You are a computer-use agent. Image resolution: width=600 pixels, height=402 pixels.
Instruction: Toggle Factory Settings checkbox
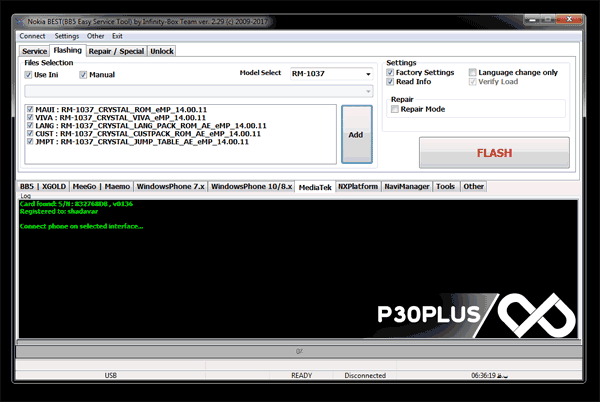pos(390,73)
